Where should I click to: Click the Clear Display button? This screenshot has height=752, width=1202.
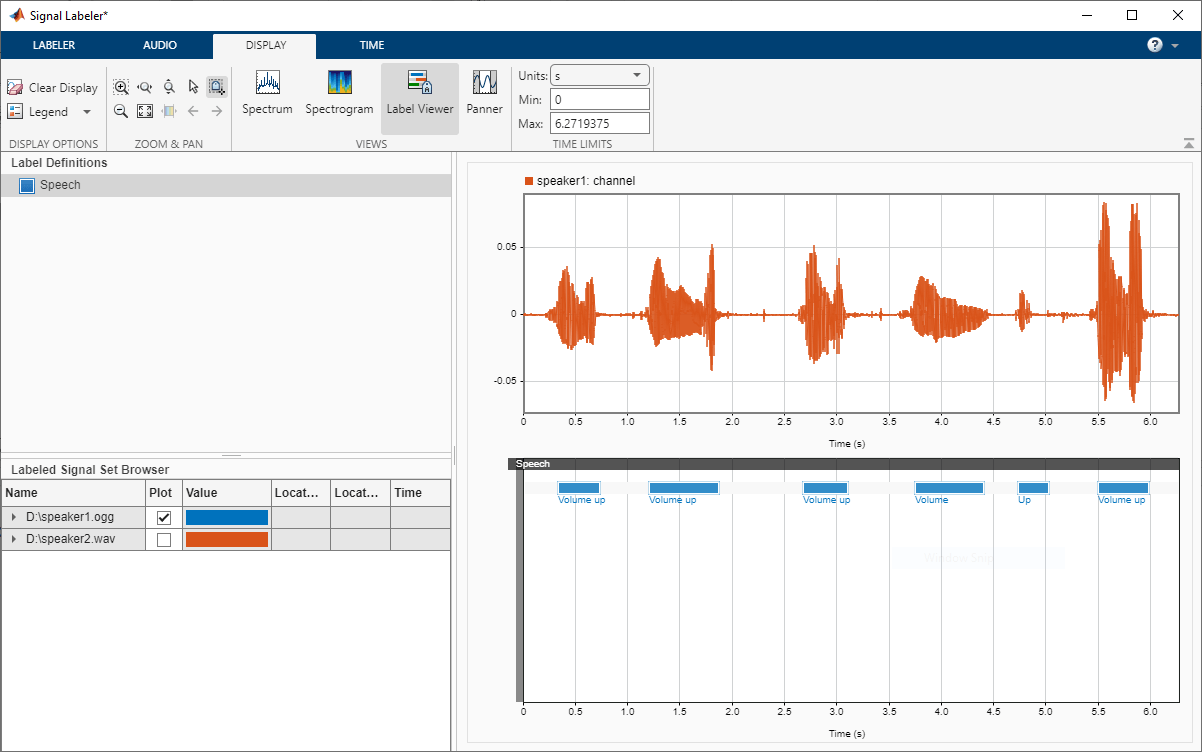(x=53, y=88)
